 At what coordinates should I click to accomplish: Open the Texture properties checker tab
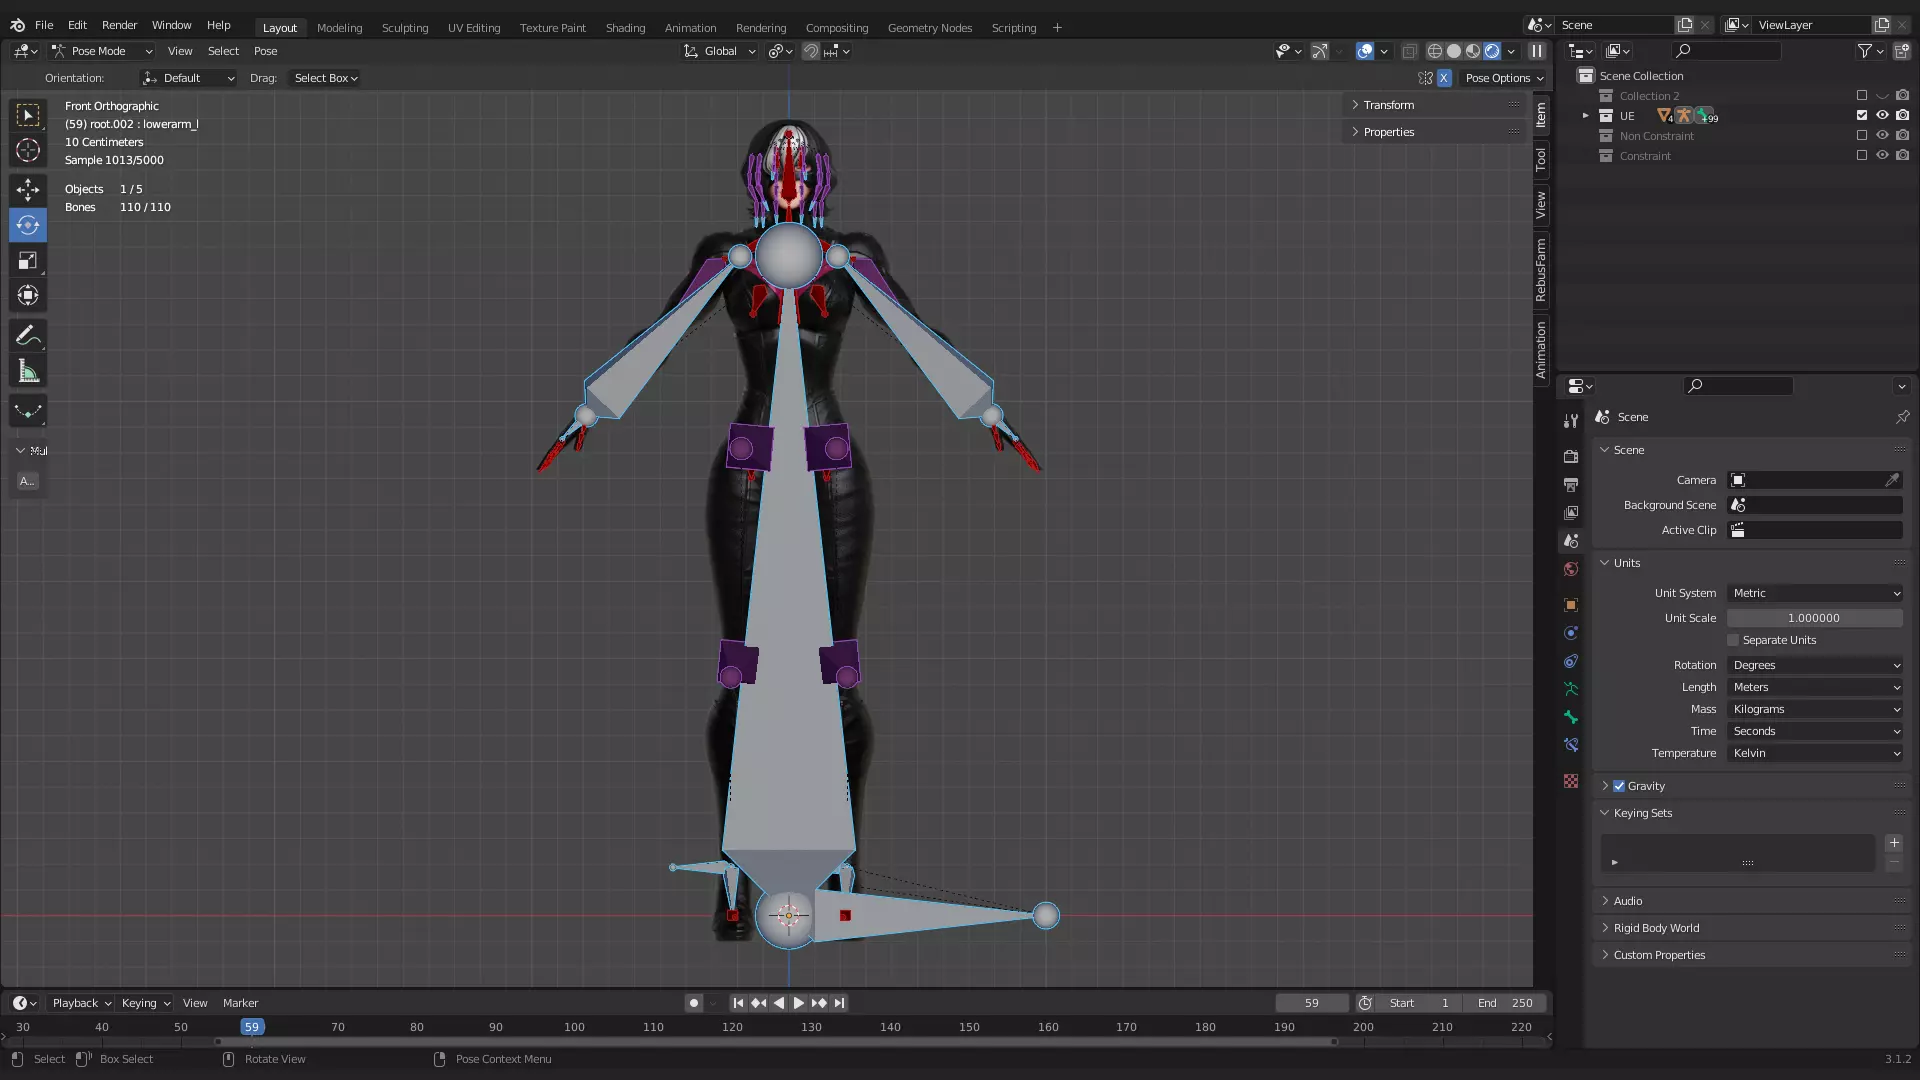coord(1571,781)
